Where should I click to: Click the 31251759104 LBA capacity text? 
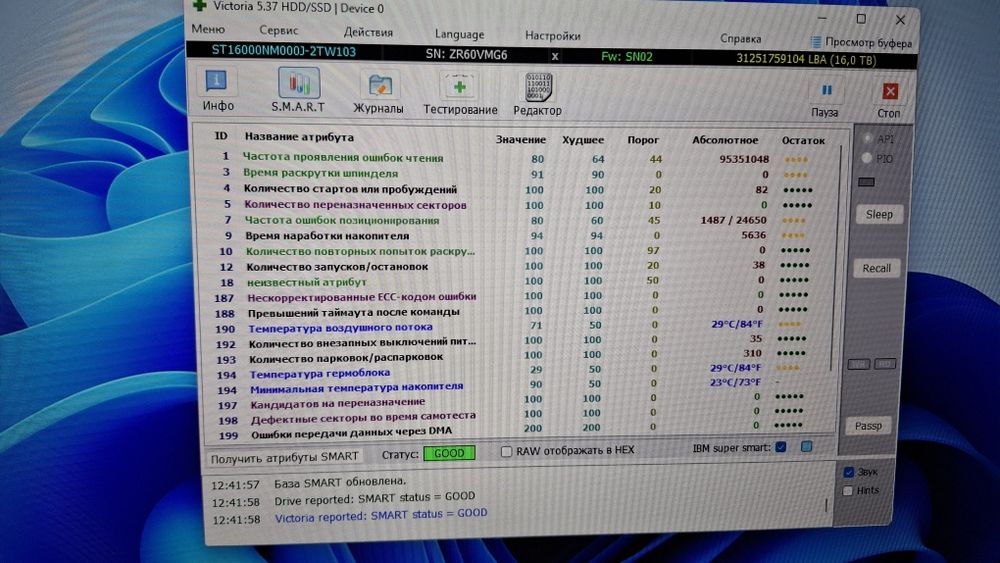(x=806, y=60)
